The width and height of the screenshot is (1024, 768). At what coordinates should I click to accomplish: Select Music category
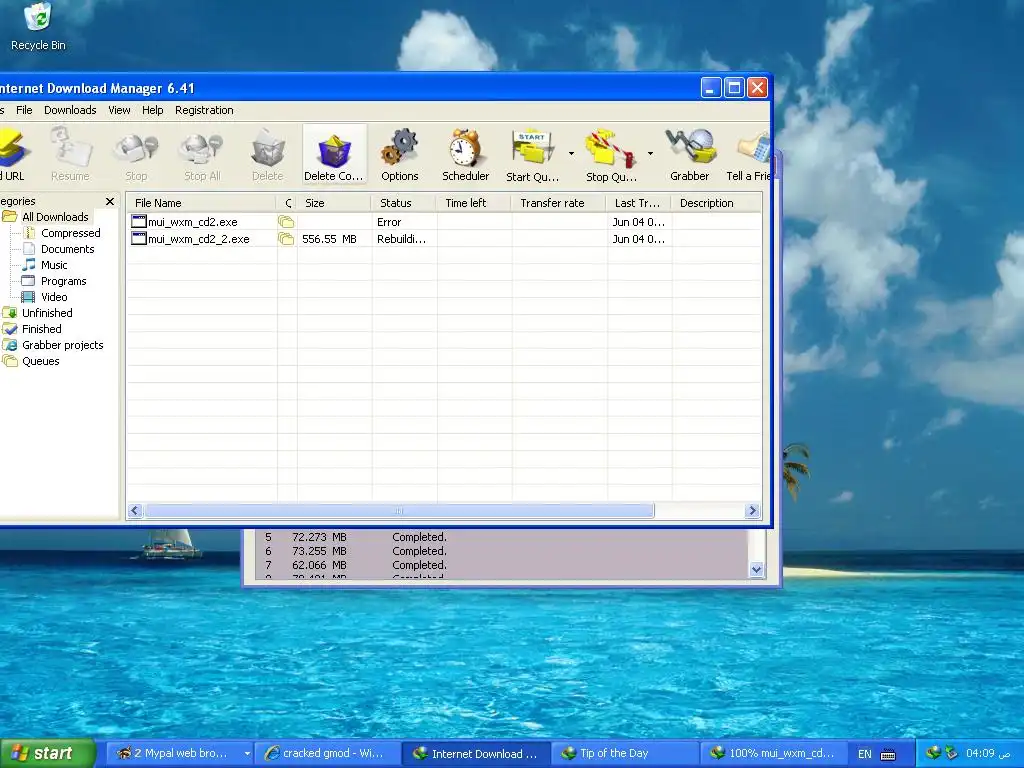[54, 265]
